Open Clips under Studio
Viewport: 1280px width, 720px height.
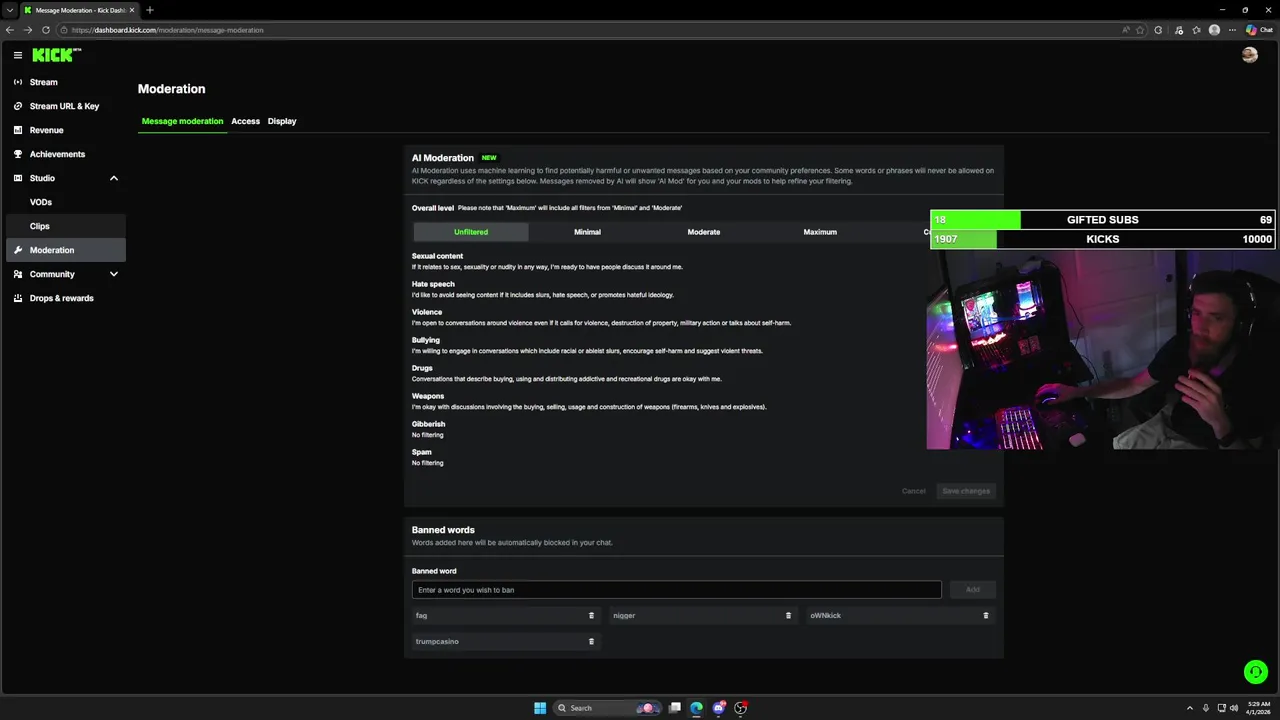66,226
